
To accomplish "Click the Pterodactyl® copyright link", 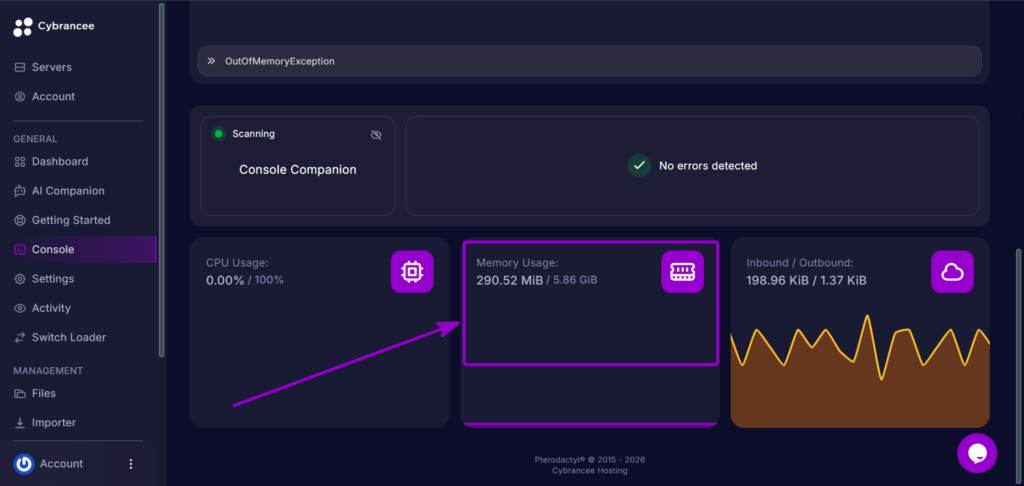I will pyautogui.click(x=590, y=460).
